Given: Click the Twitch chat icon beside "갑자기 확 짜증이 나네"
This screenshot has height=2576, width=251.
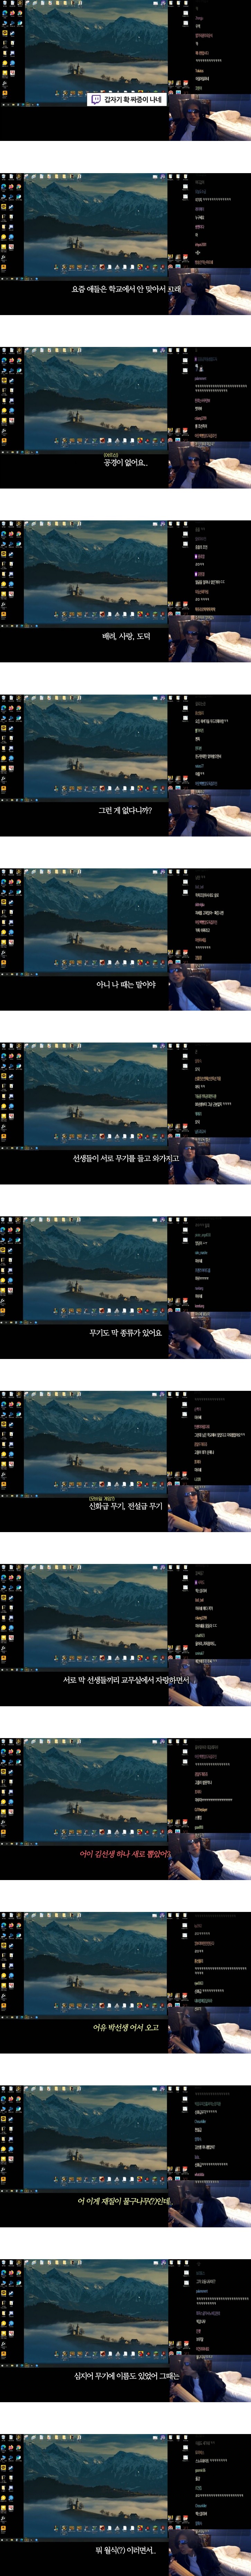Looking at the screenshot, I should pyautogui.click(x=95, y=100).
